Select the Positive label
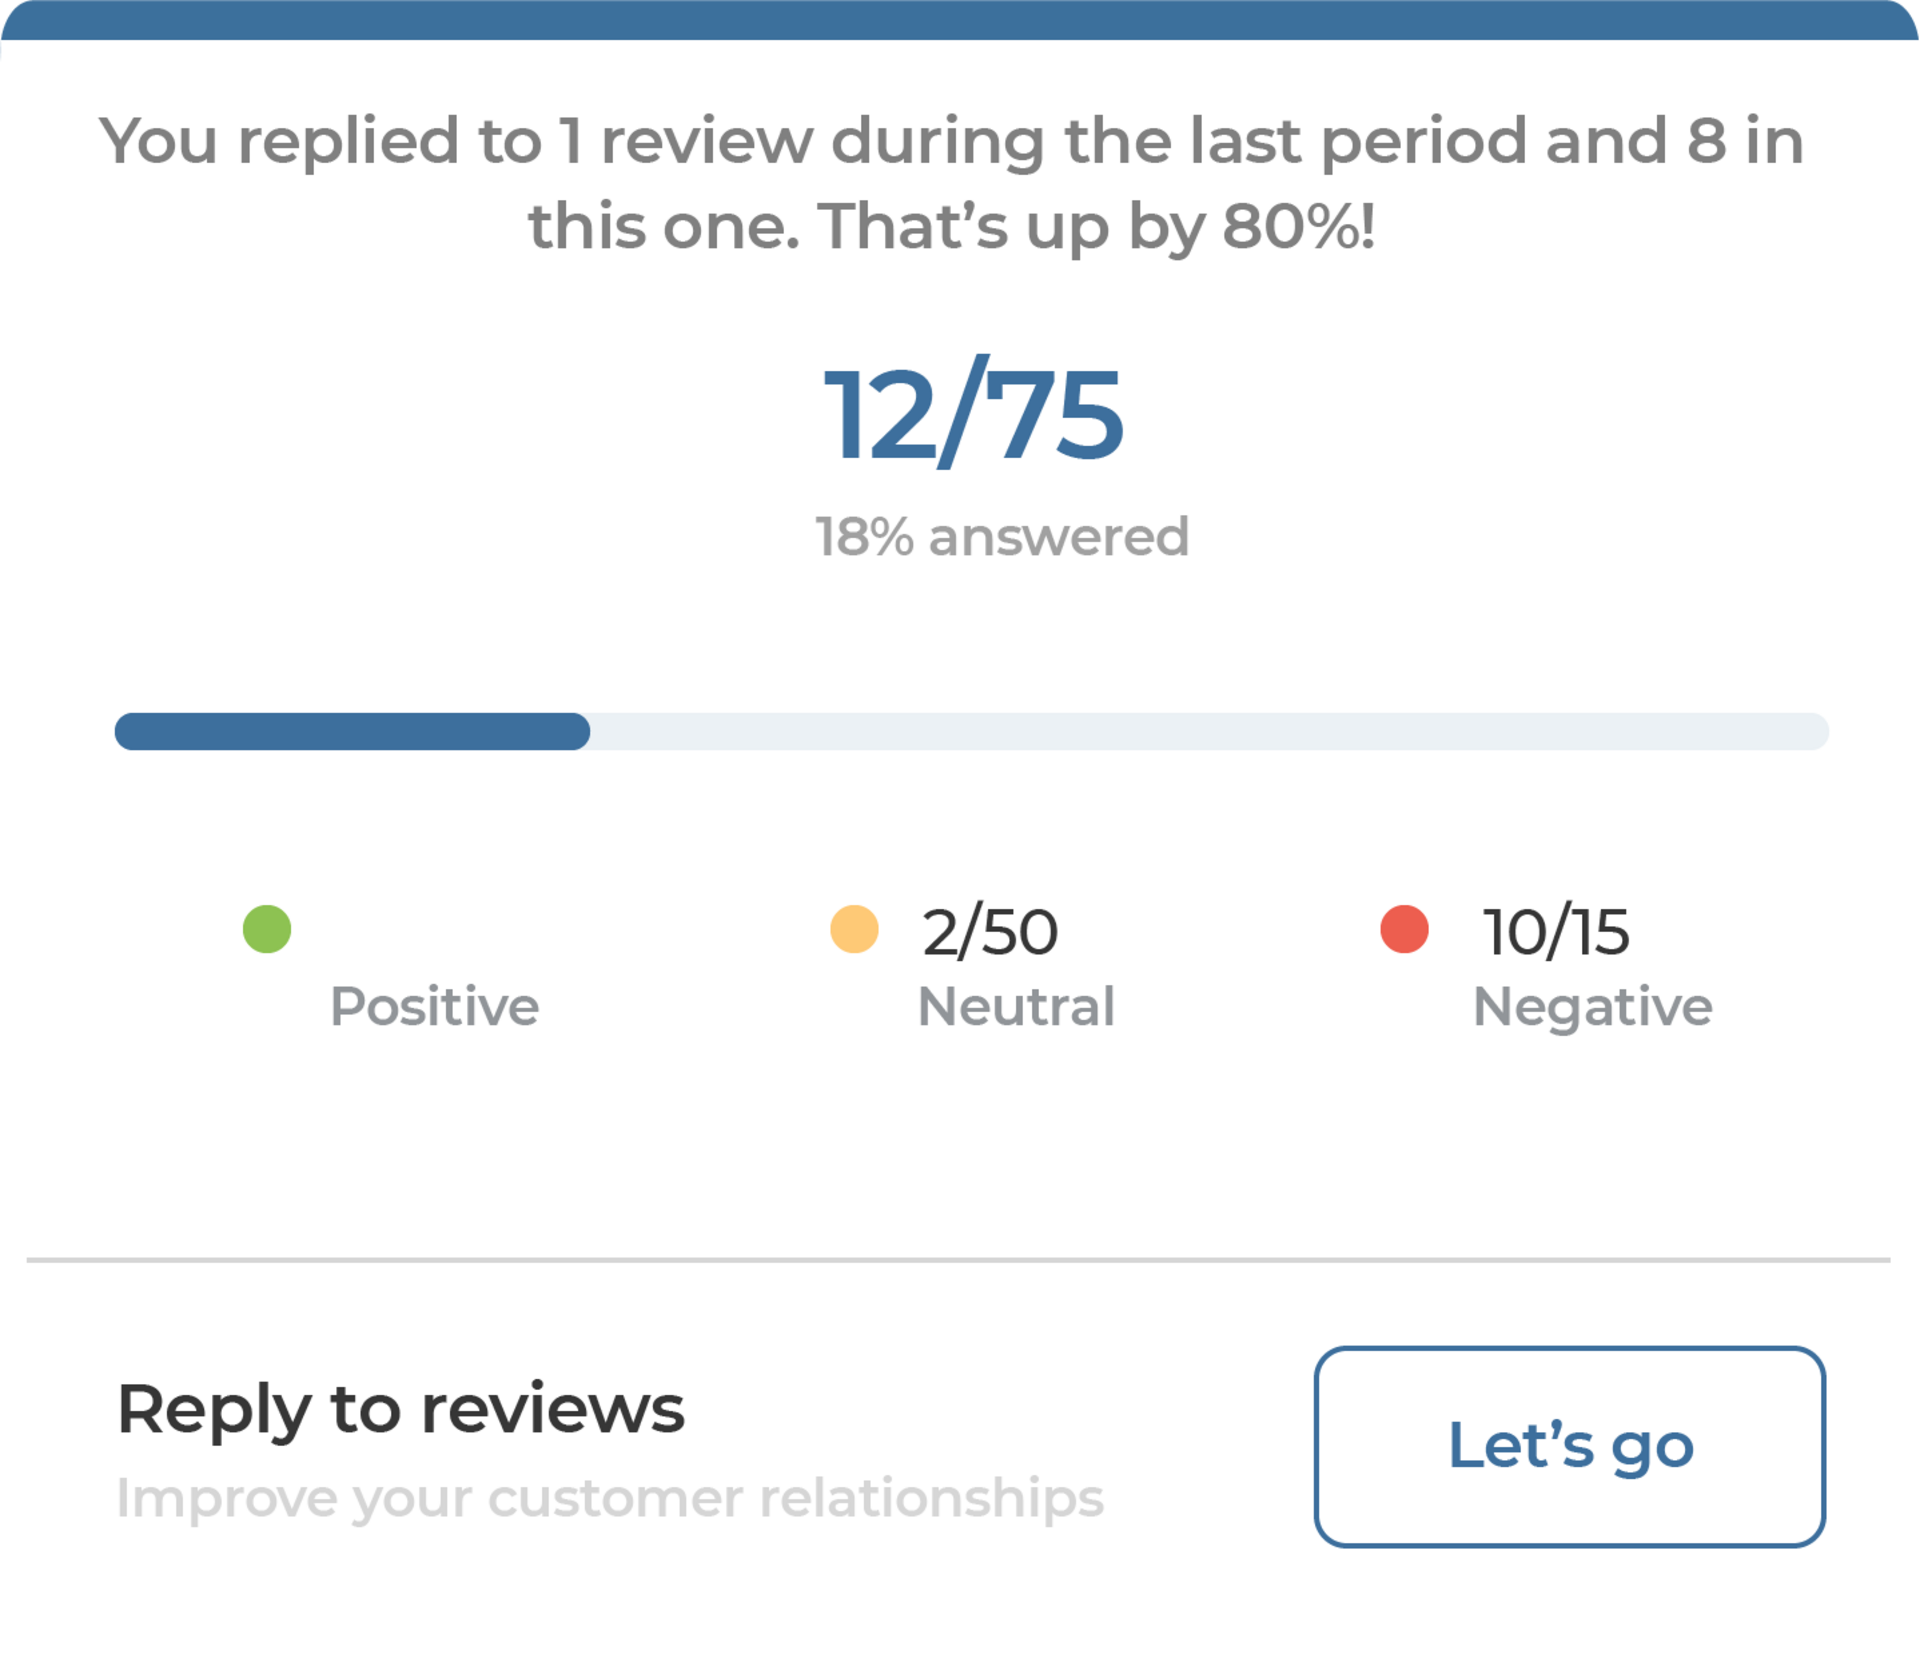The height and width of the screenshot is (1658, 1920). coord(434,1006)
